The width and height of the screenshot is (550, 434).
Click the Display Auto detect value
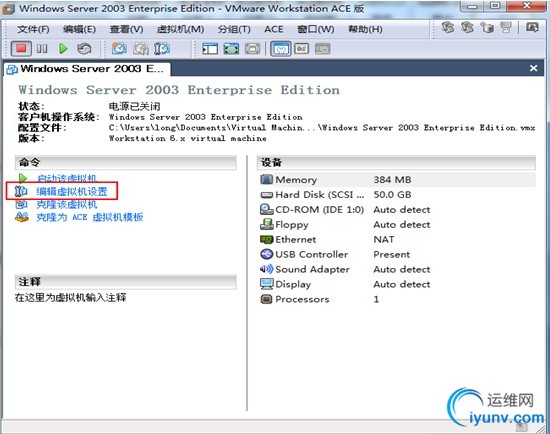click(x=402, y=284)
